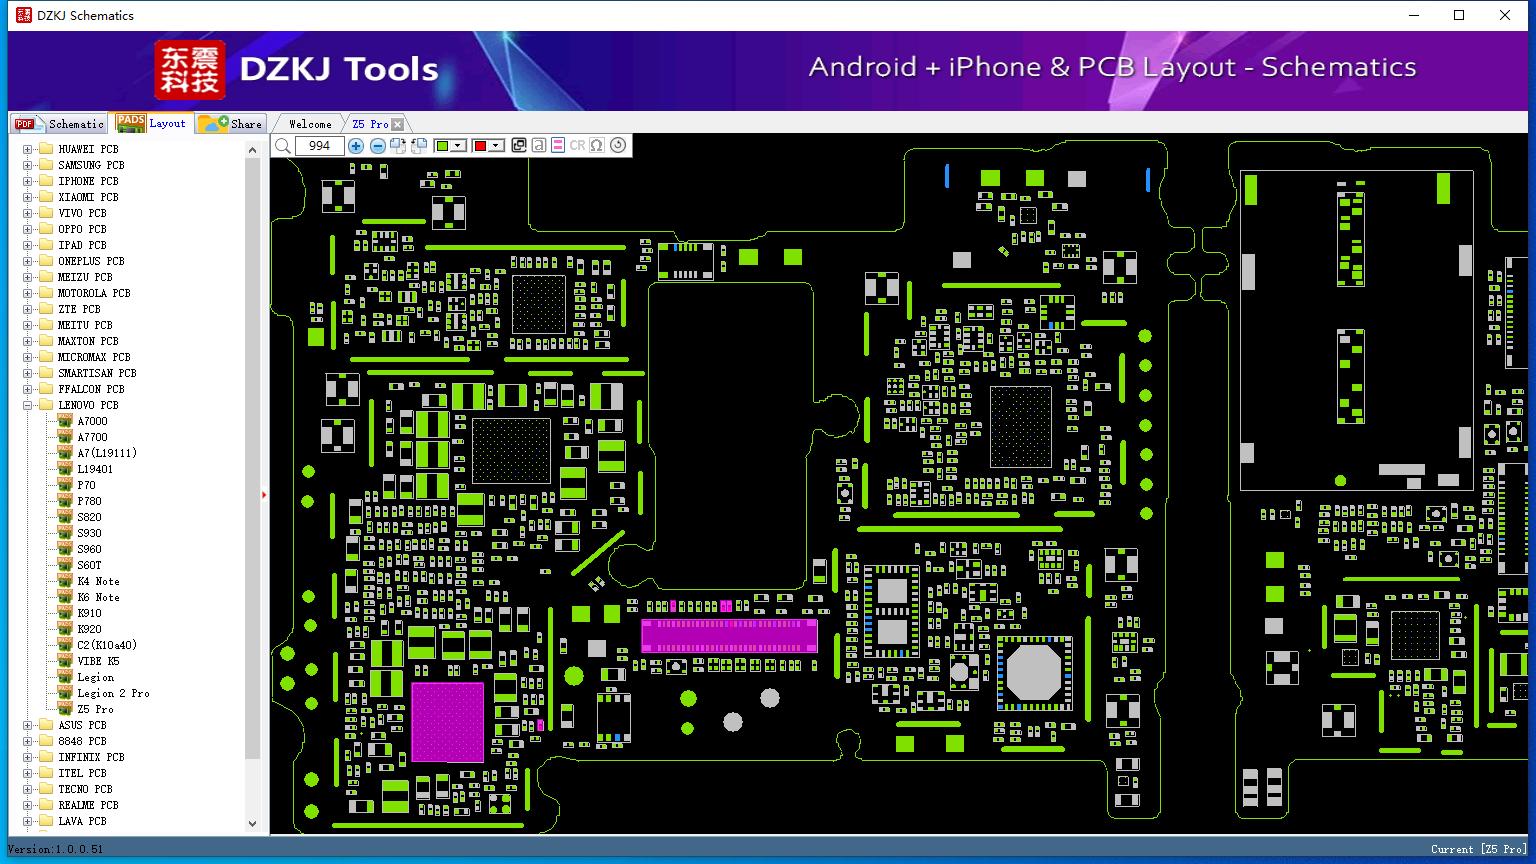
Task: Open the A7700 layout file
Action: [92, 437]
